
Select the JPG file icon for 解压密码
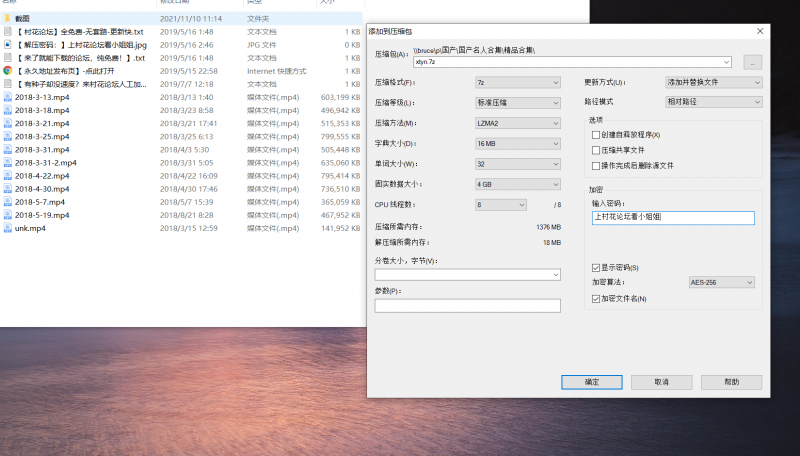coord(7,45)
